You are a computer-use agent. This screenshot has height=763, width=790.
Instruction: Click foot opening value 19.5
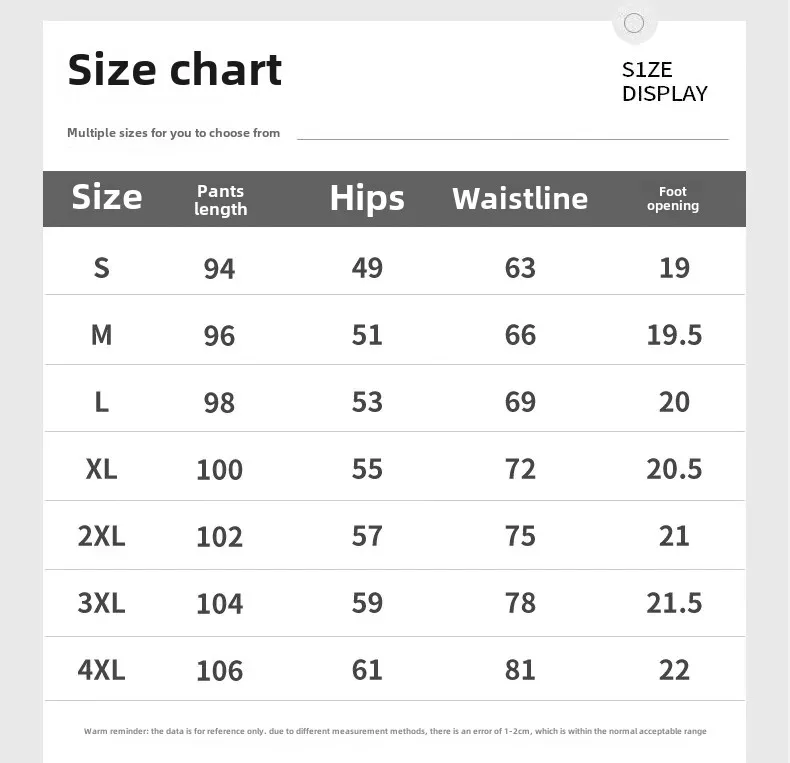(674, 335)
